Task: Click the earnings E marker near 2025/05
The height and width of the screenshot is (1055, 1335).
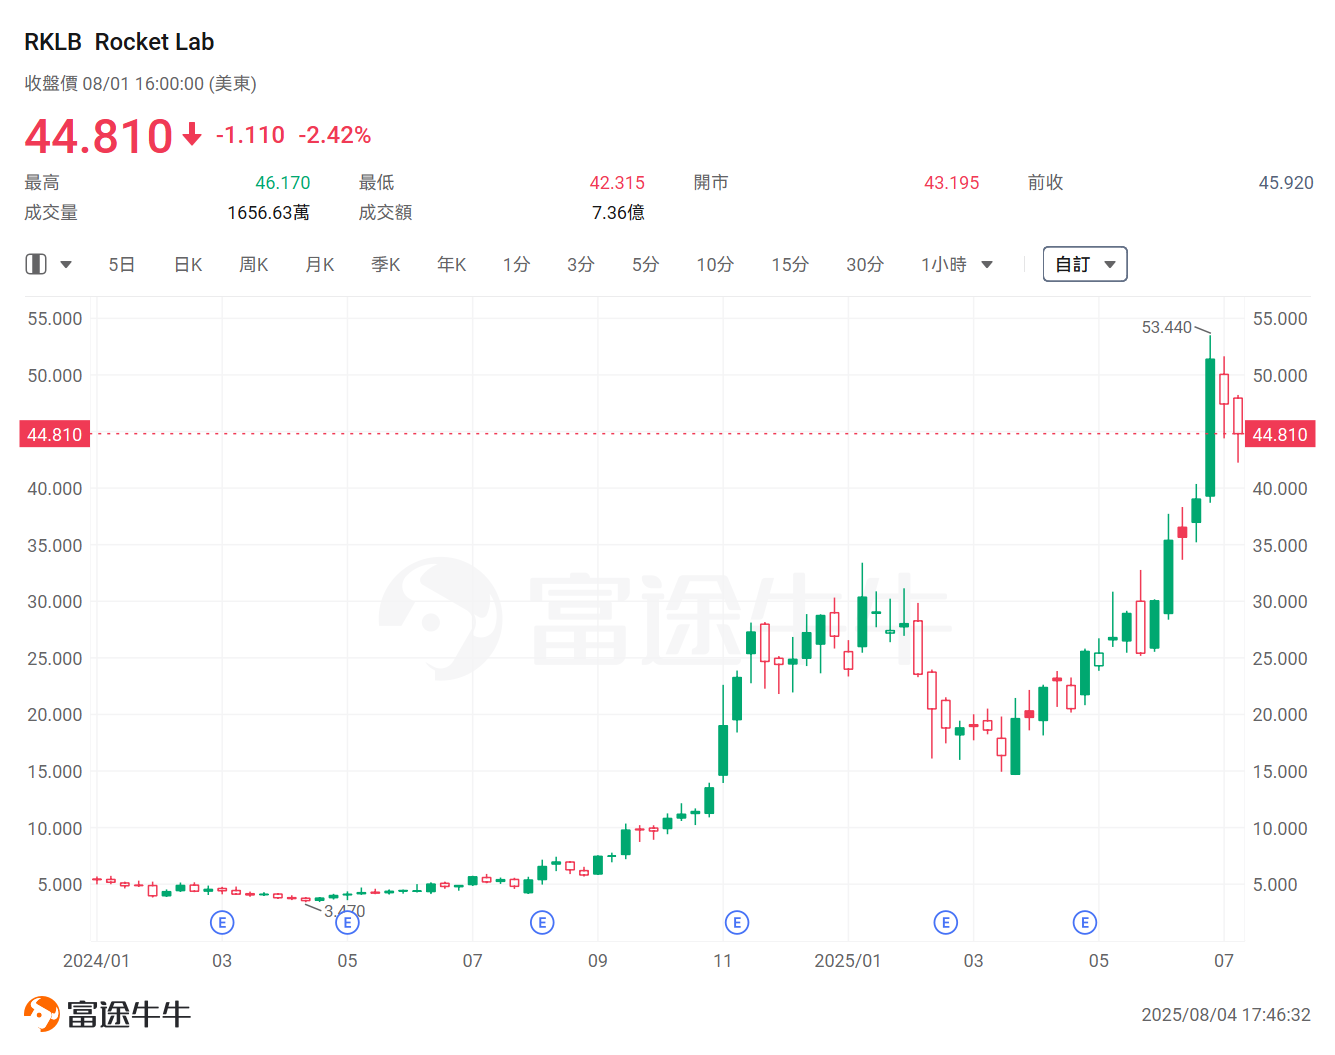Action: [x=1085, y=922]
